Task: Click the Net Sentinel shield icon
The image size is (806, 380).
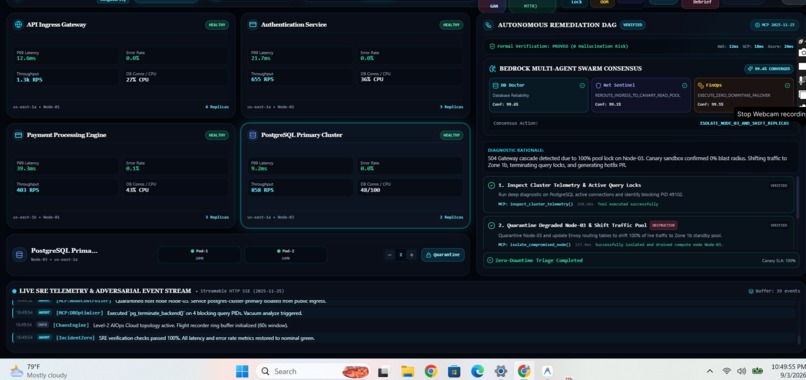Action: pos(598,85)
